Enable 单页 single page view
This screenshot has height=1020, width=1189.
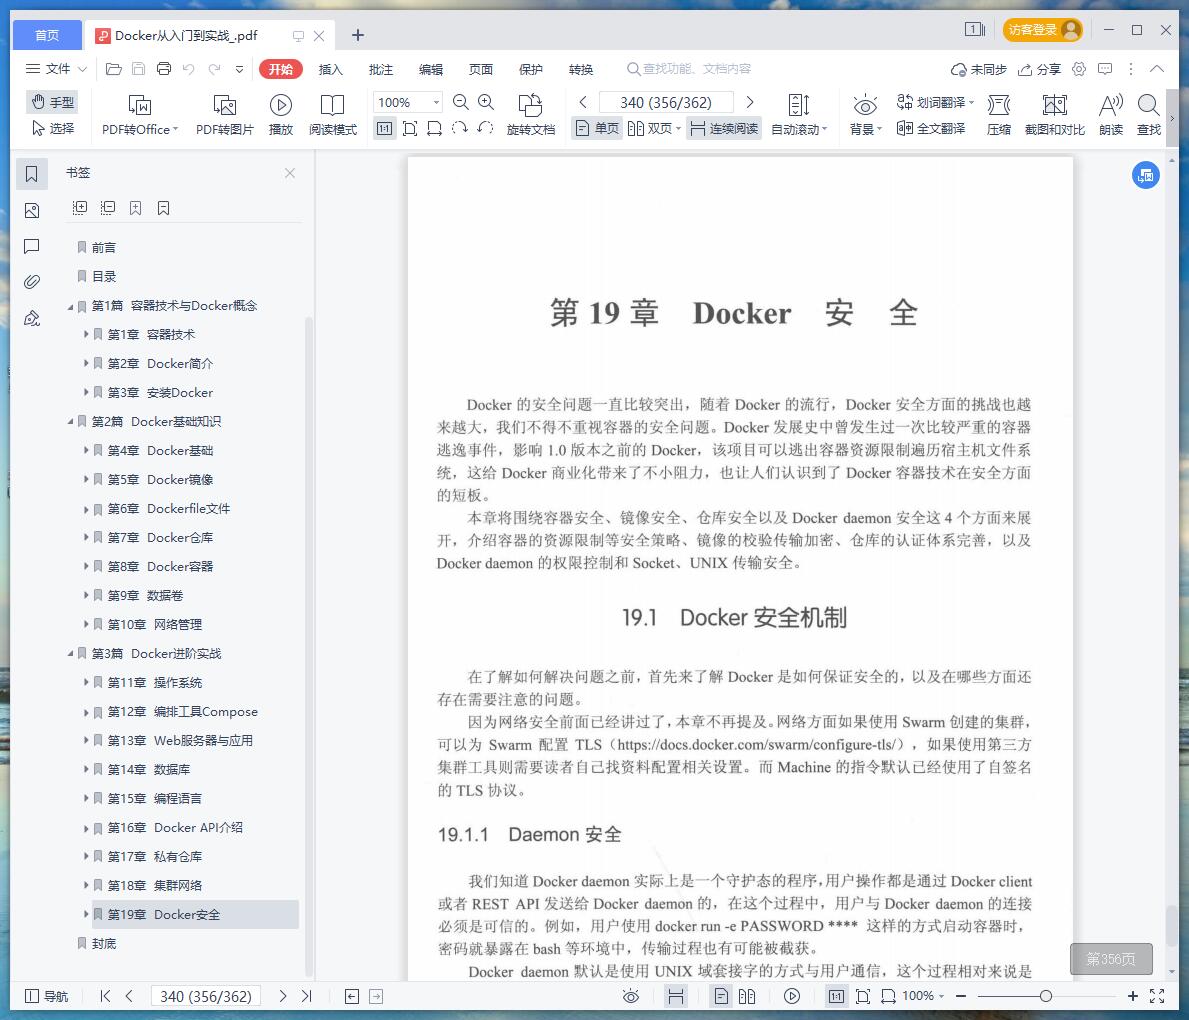click(597, 128)
